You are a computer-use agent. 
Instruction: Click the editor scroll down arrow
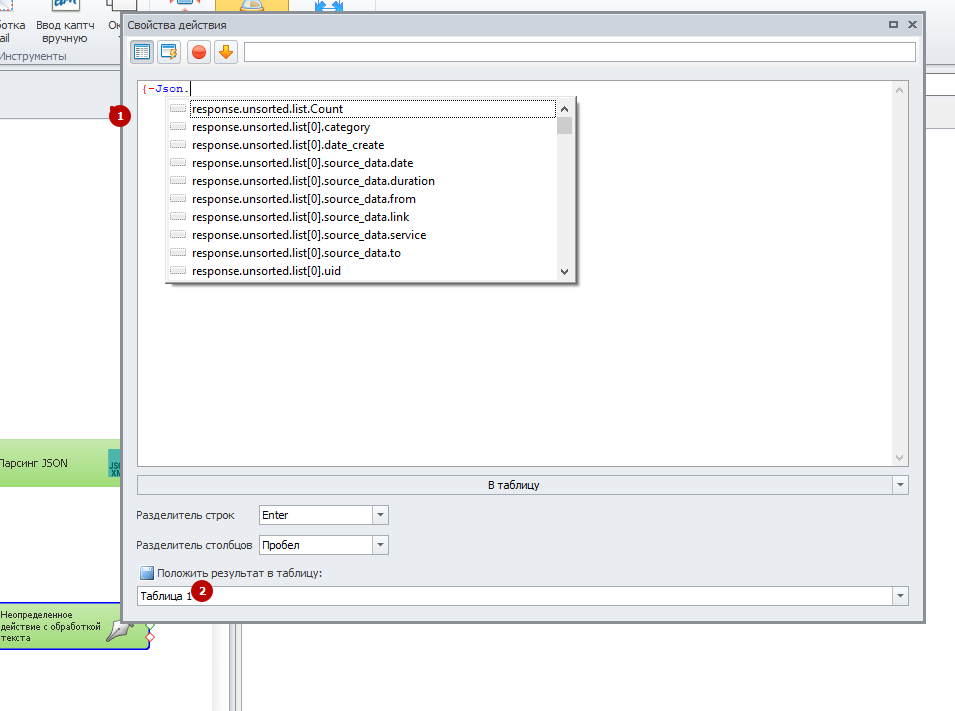[900, 458]
